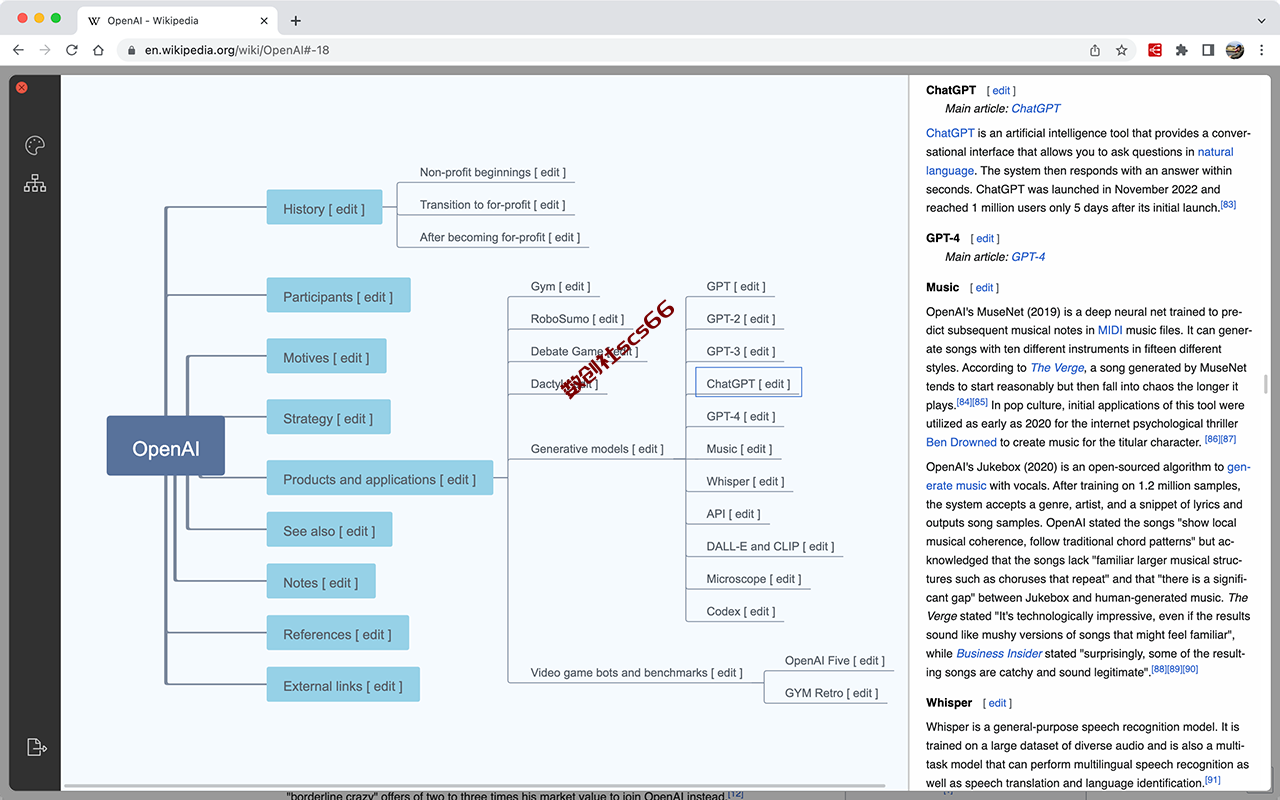Viewport: 1280px width, 800px height.
Task: Select the Products and applications node
Action: click(380, 479)
